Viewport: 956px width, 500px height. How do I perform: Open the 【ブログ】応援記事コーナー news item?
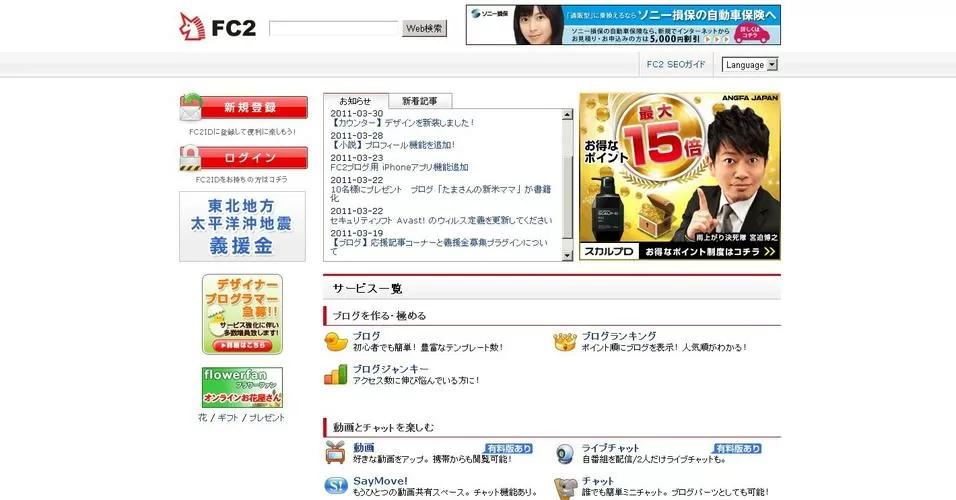439,246
